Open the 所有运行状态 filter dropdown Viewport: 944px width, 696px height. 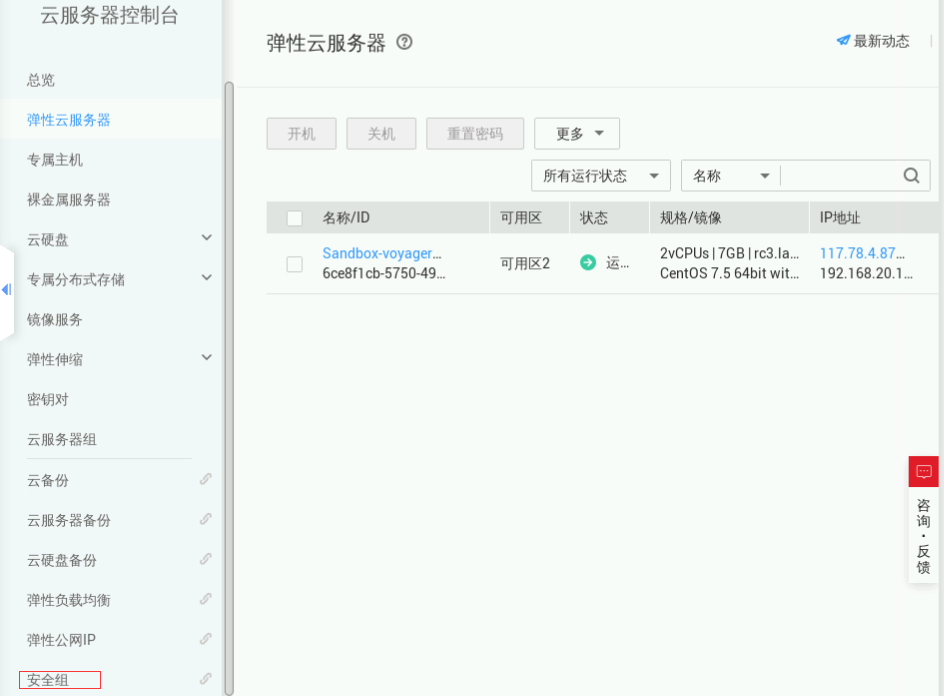600,176
